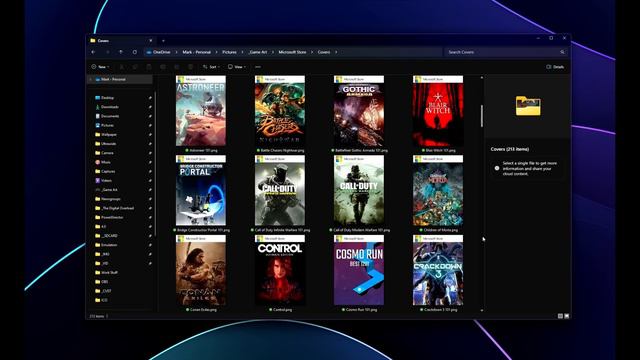Go back with the navigation back arrow
The width and height of the screenshot is (640, 360).
click(x=93, y=52)
